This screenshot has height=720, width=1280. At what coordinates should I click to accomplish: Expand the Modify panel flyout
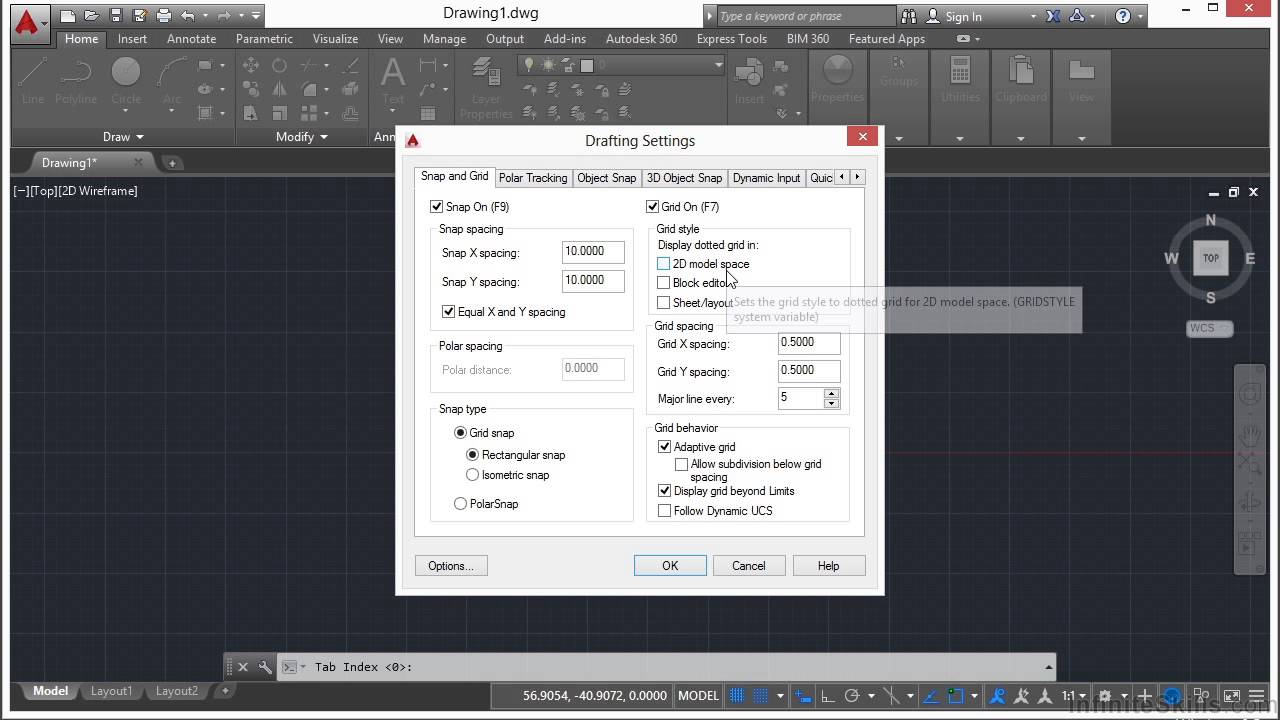(302, 137)
